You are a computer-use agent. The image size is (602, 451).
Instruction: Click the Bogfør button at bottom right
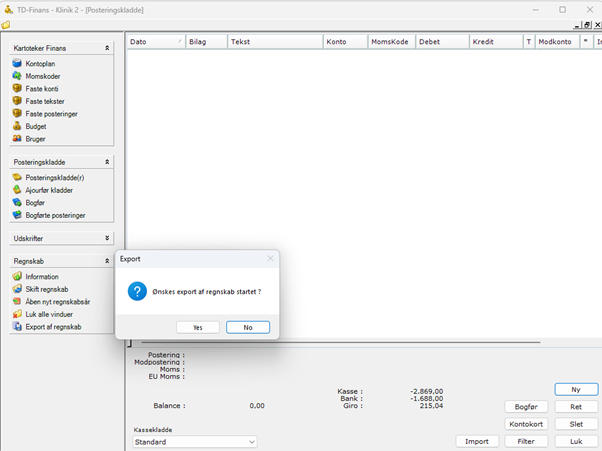click(526, 407)
